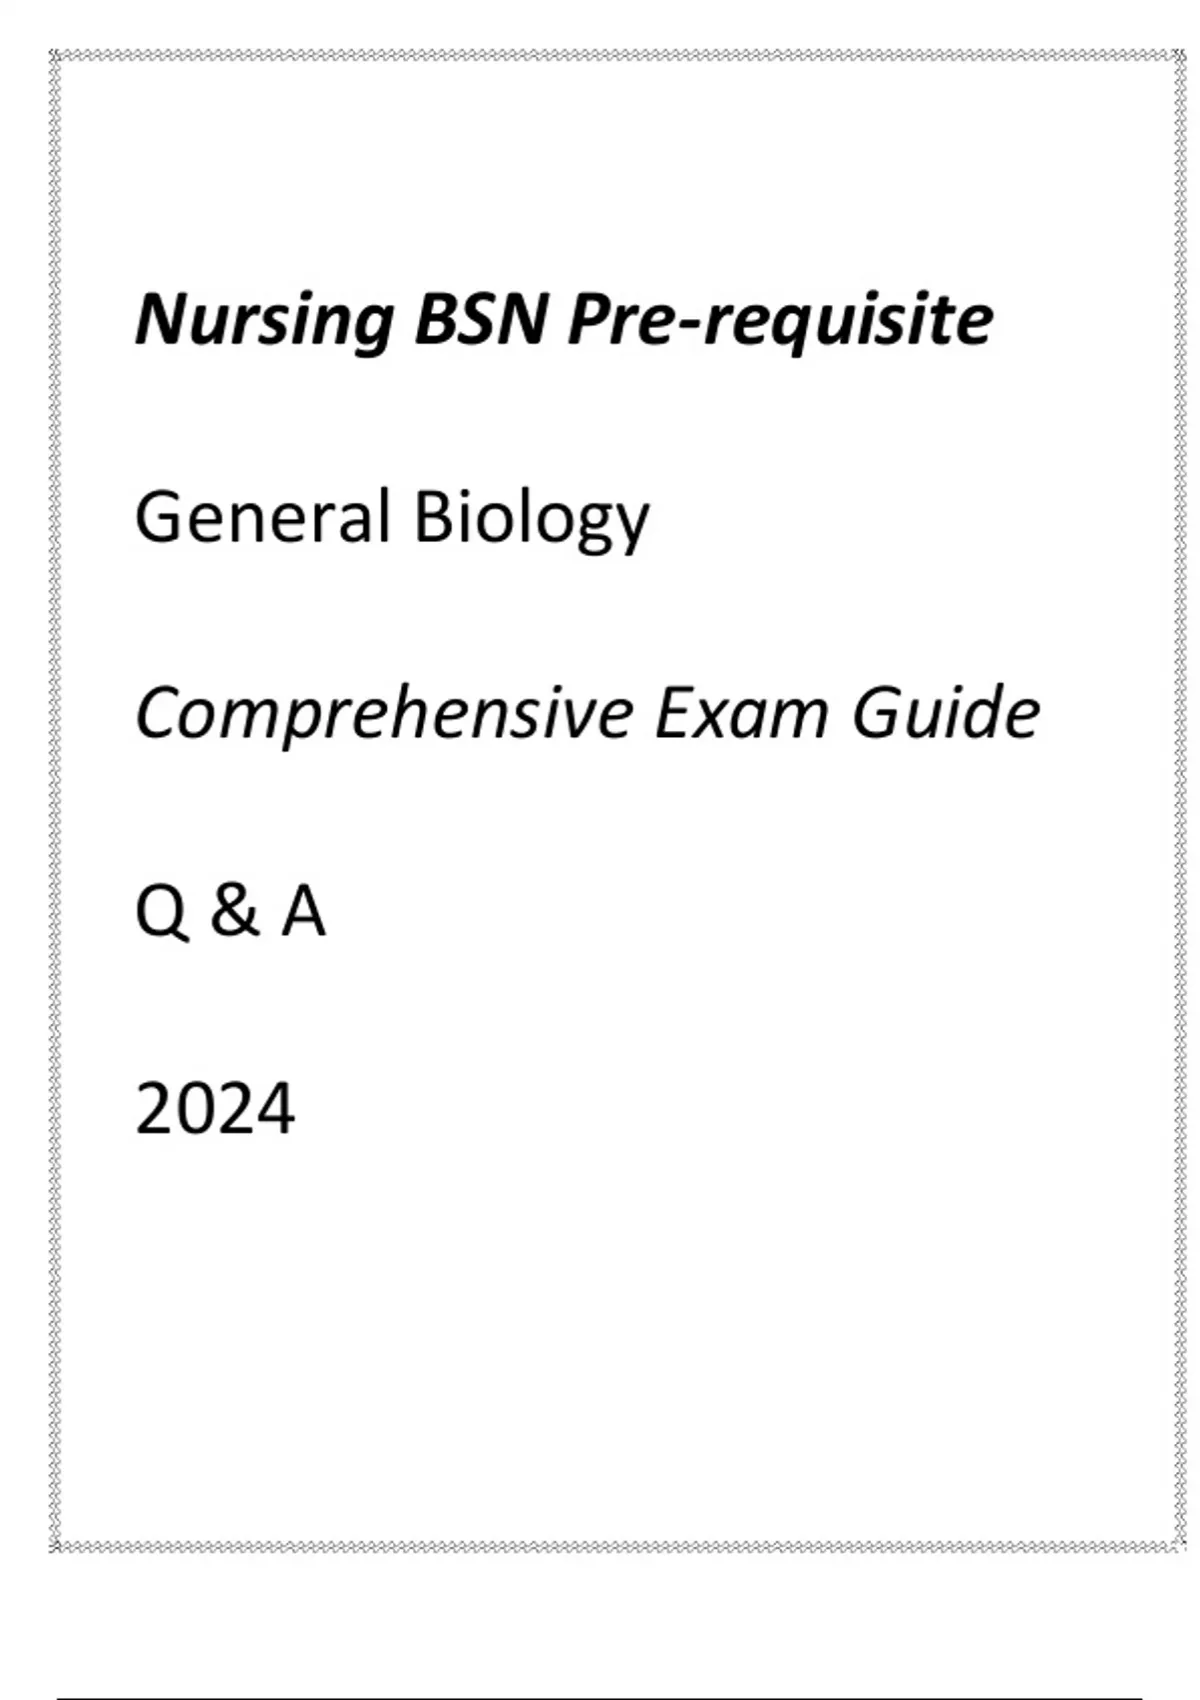Image resolution: width=1200 pixels, height=1700 pixels.
Task: Click the letter "A" in "Q & A"
Action: pos(303,912)
